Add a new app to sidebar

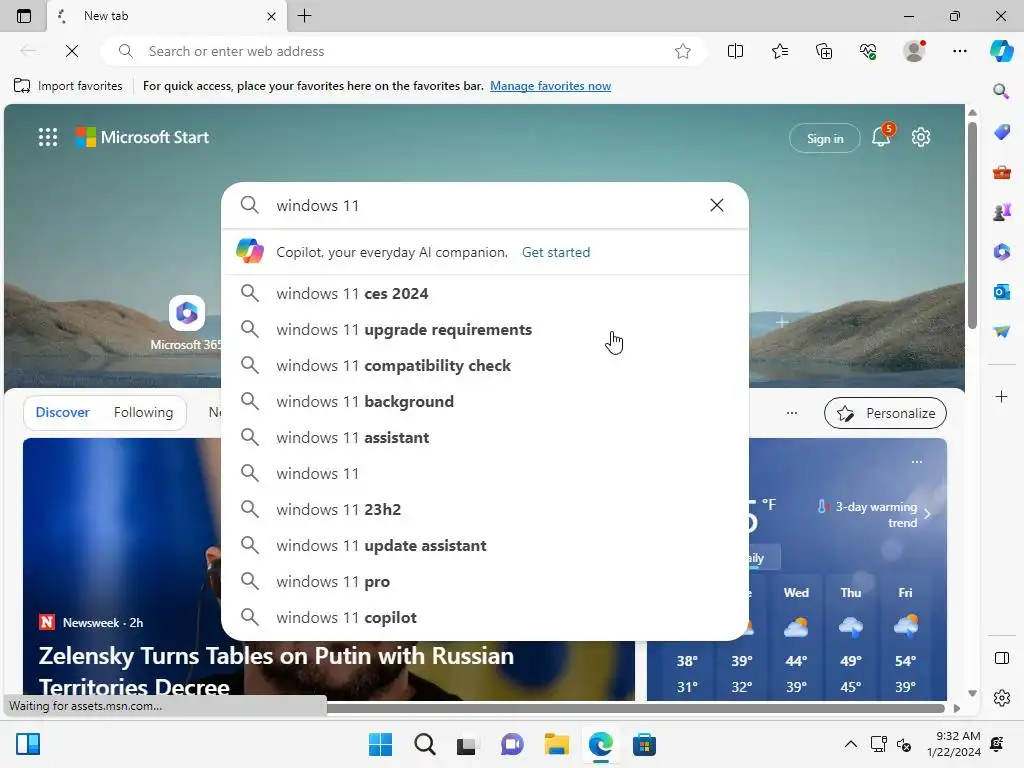1001,396
